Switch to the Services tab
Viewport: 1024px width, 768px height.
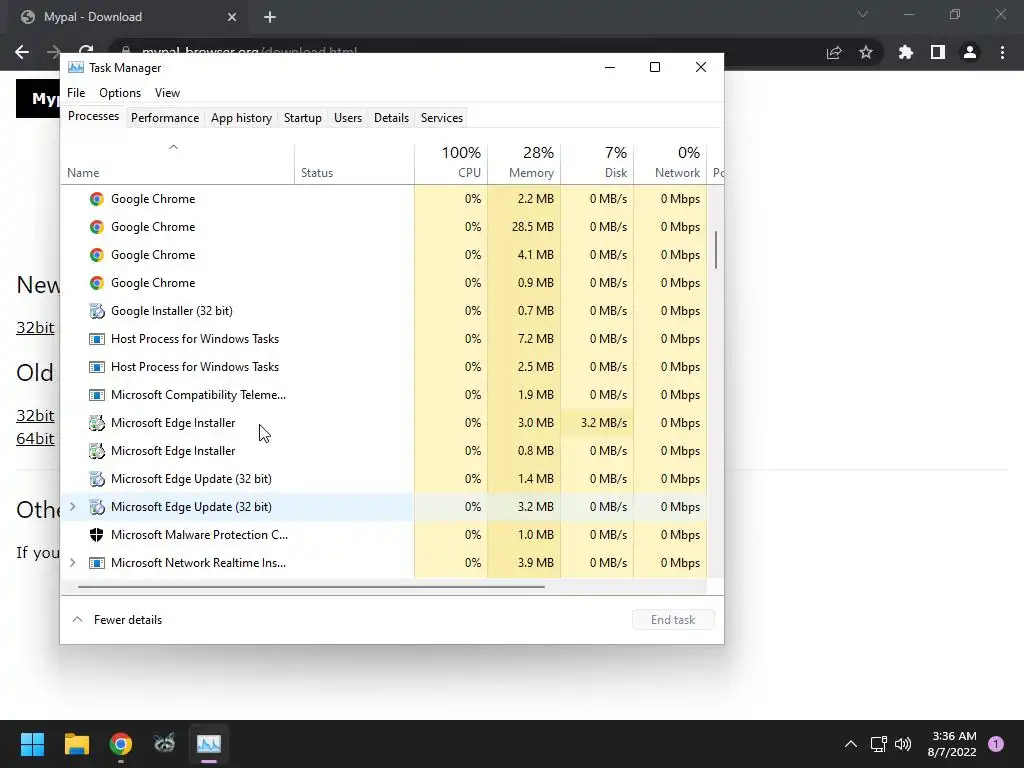[441, 118]
